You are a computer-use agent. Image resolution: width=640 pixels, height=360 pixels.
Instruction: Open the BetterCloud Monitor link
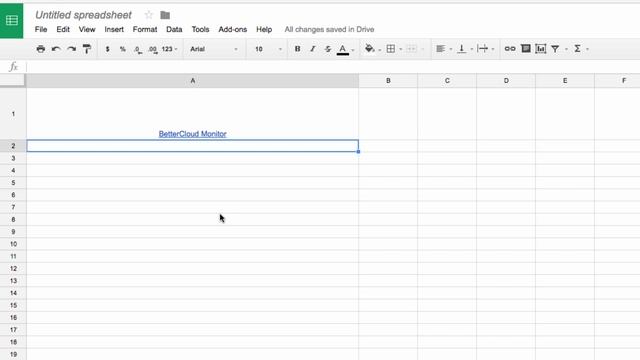(x=193, y=134)
